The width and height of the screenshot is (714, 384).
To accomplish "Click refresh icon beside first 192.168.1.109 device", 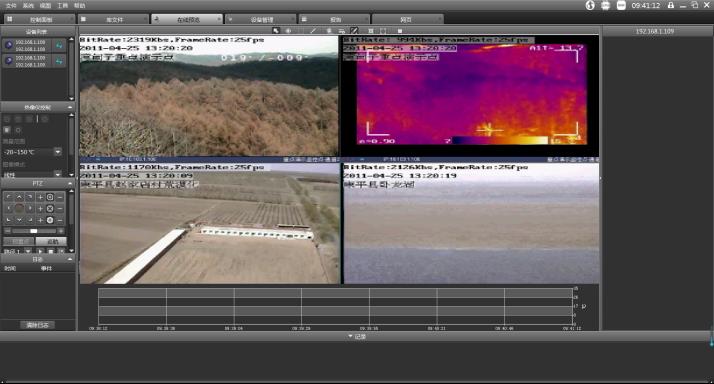I will click(59, 46).
